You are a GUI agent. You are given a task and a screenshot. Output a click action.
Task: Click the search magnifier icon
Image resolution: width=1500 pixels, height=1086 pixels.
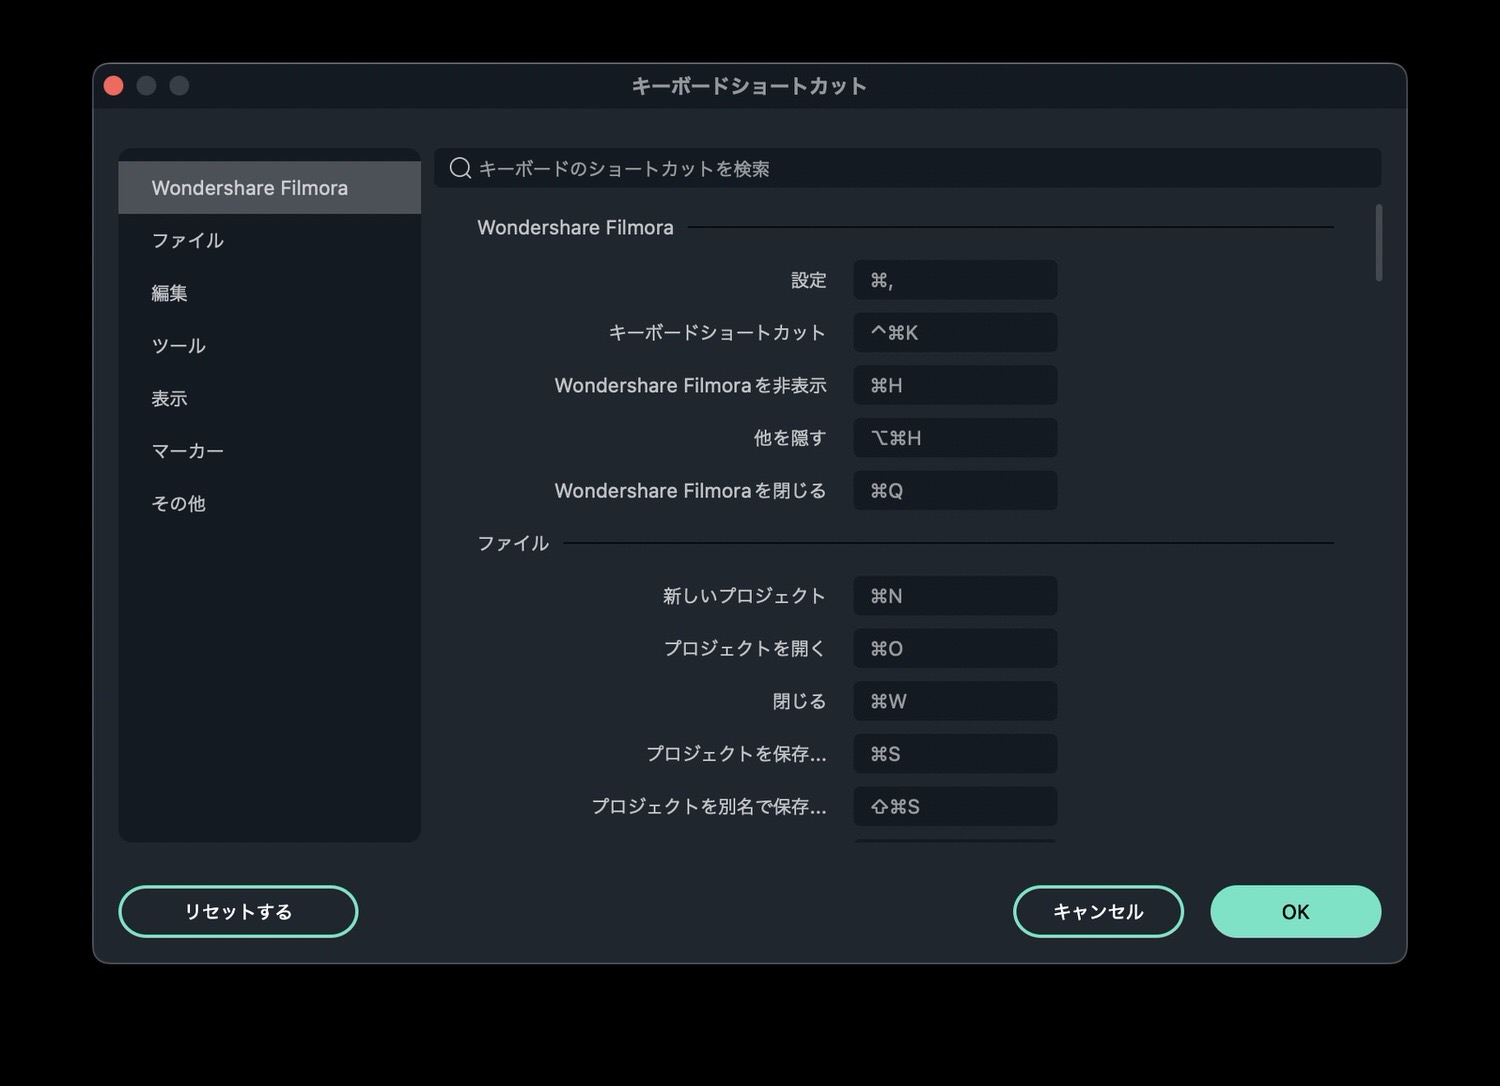(x=460, y=168)
